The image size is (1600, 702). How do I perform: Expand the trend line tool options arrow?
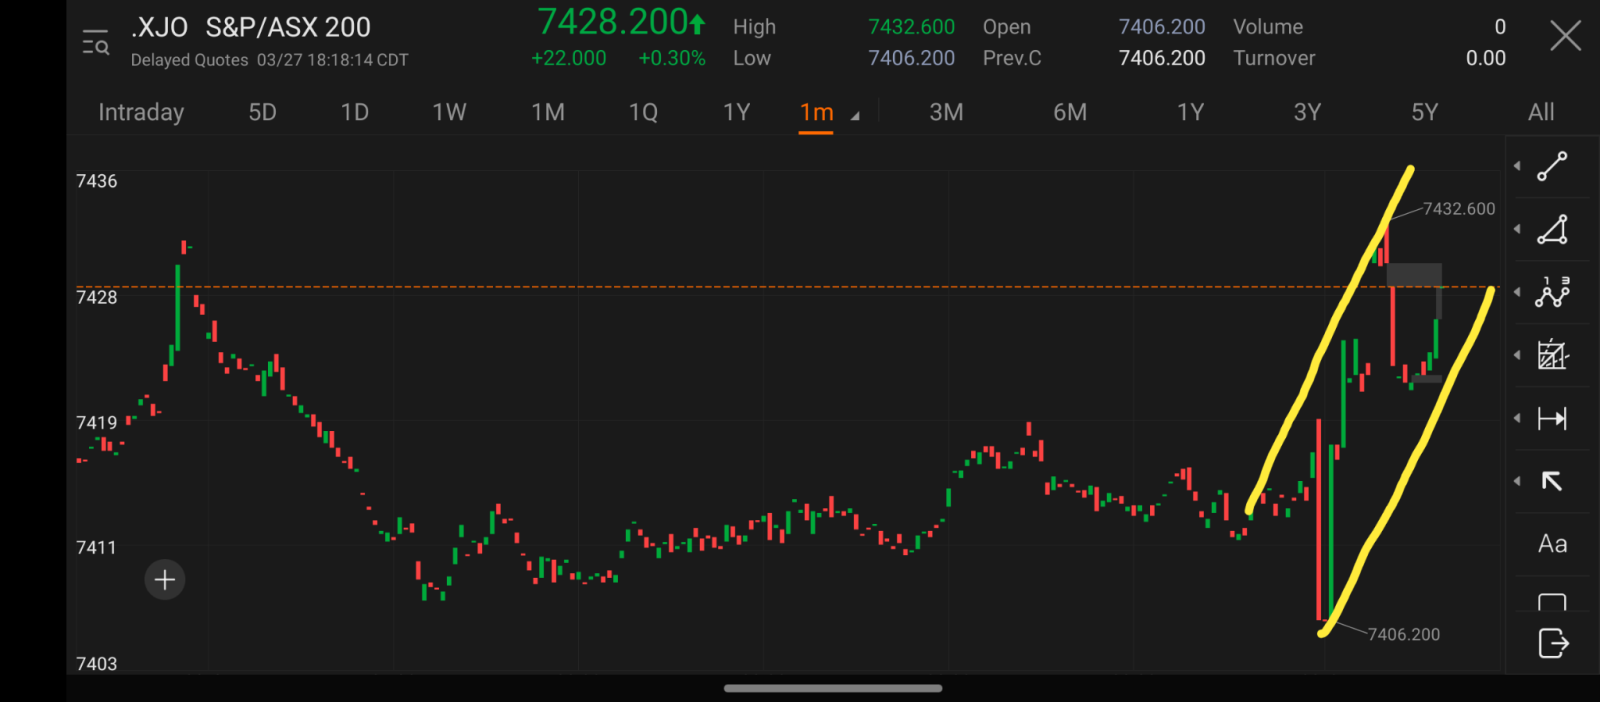point(1517,166)
